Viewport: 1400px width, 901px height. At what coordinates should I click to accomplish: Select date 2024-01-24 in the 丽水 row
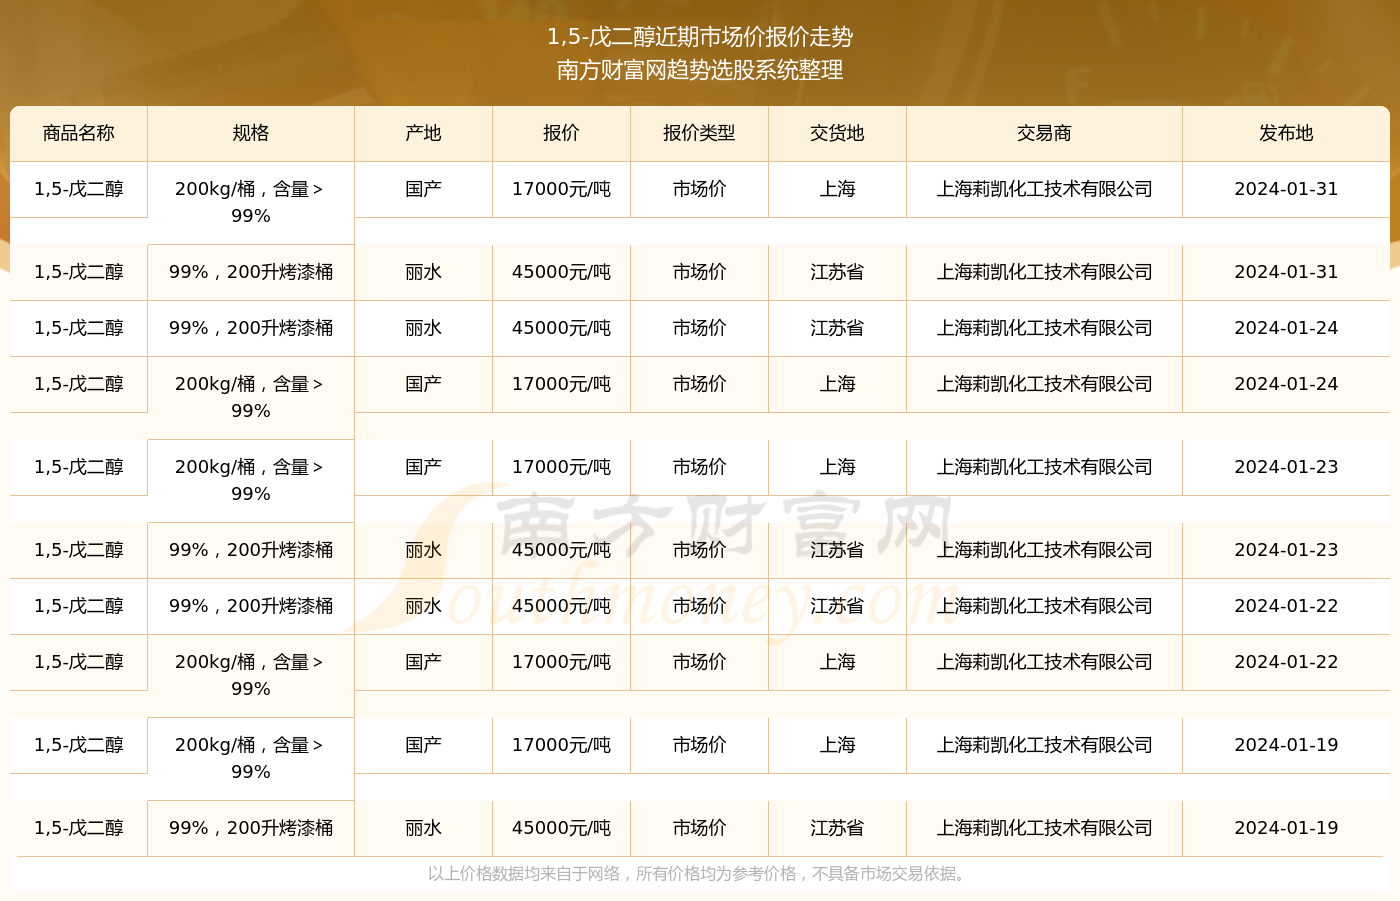(x=1286, y=328)
